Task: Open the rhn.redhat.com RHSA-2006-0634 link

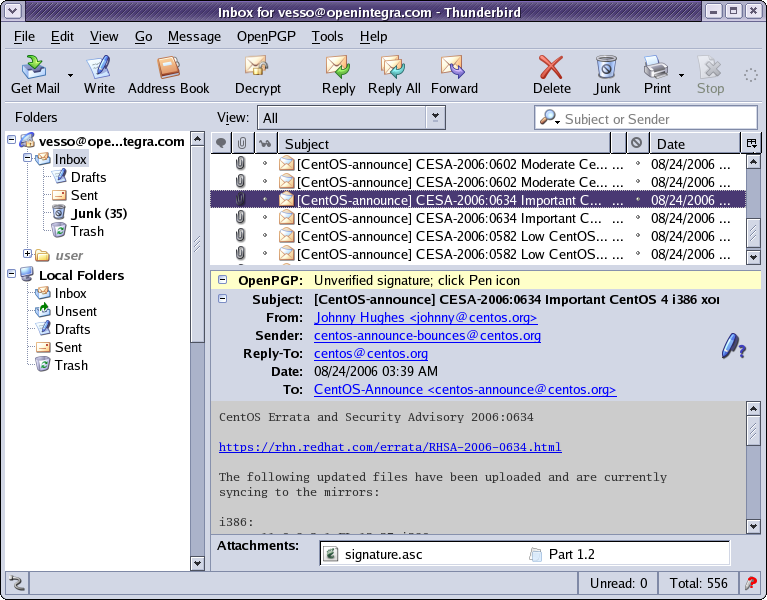Action: [x=390, y=447]
